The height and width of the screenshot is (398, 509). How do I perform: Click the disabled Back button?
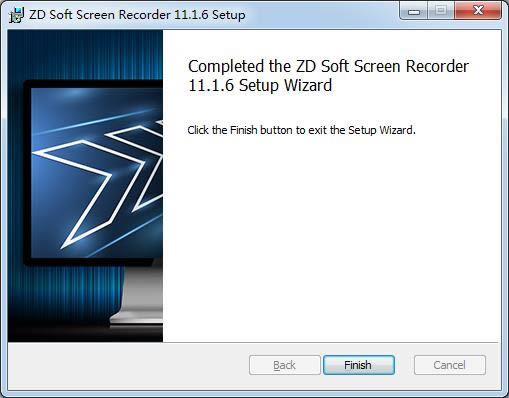284,365
